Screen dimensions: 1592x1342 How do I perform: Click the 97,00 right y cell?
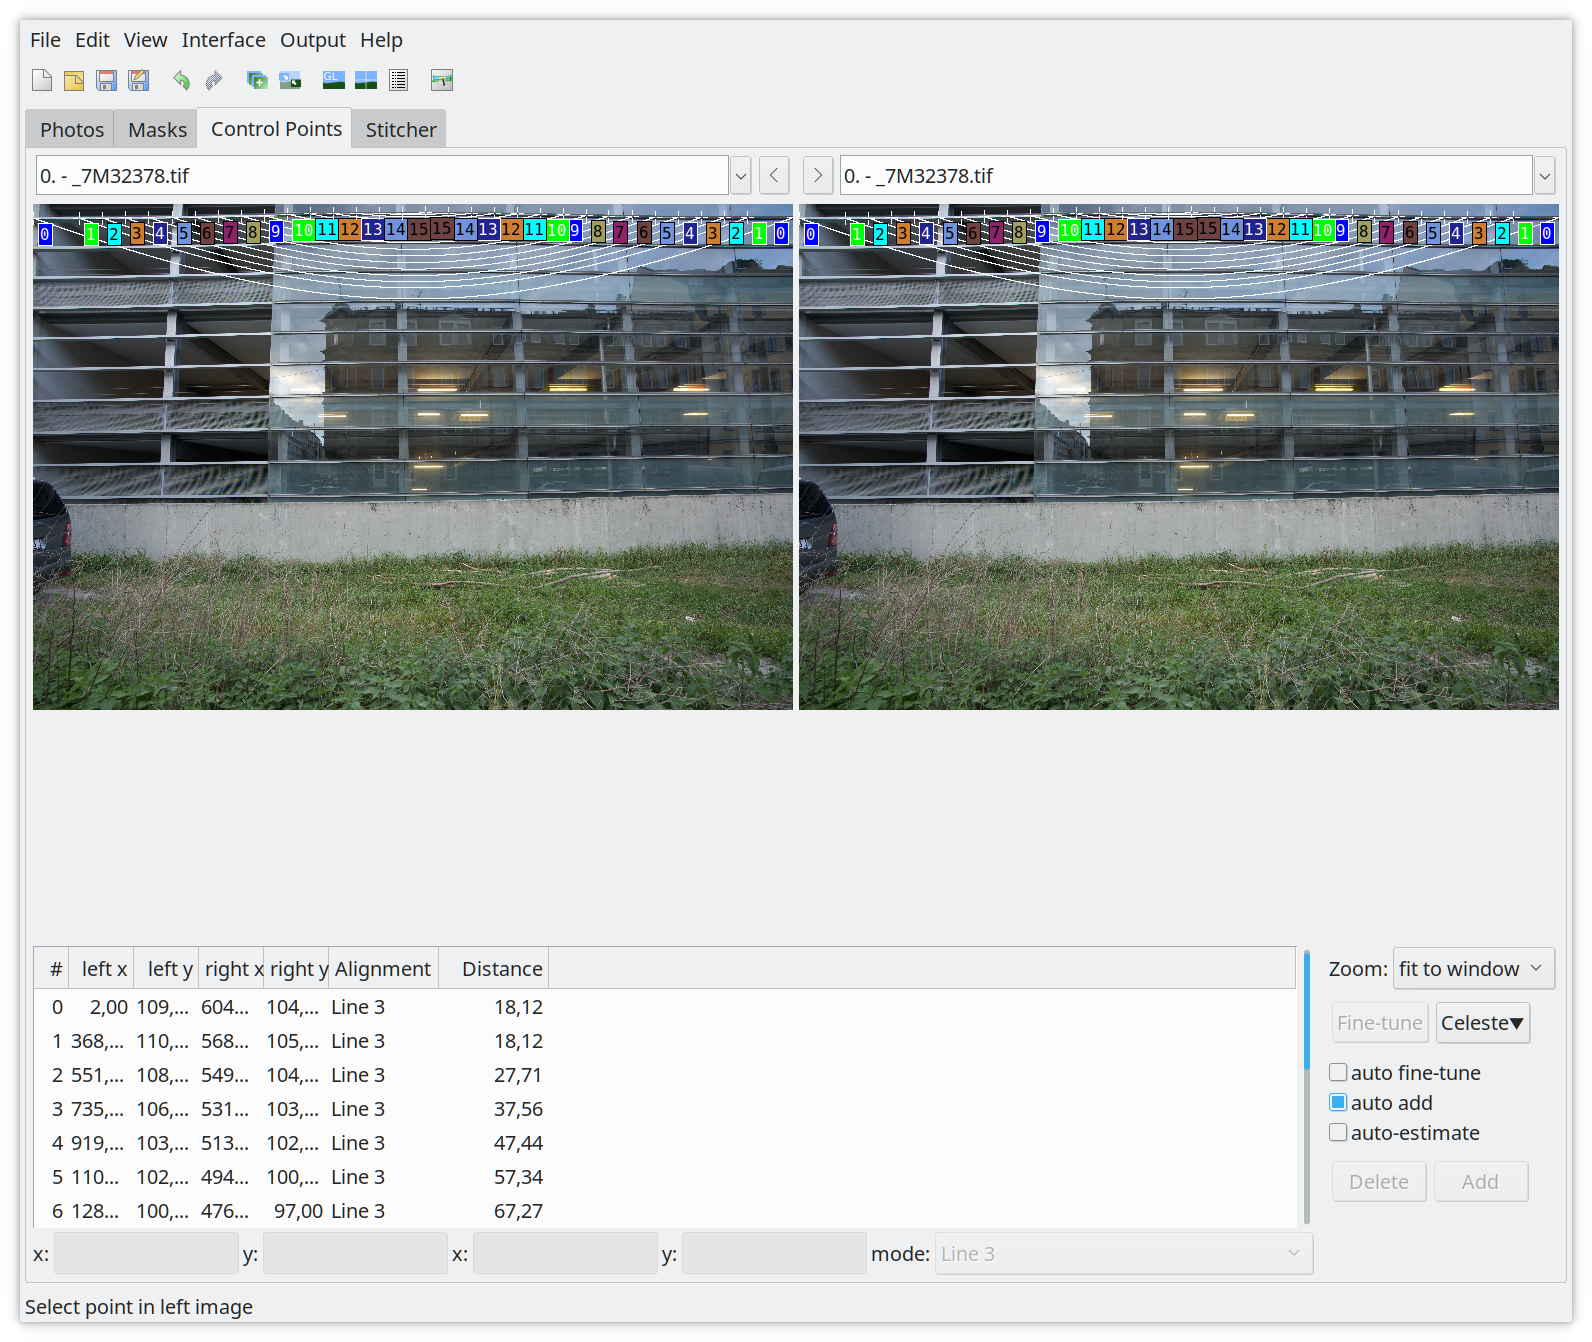[298, 1211]
